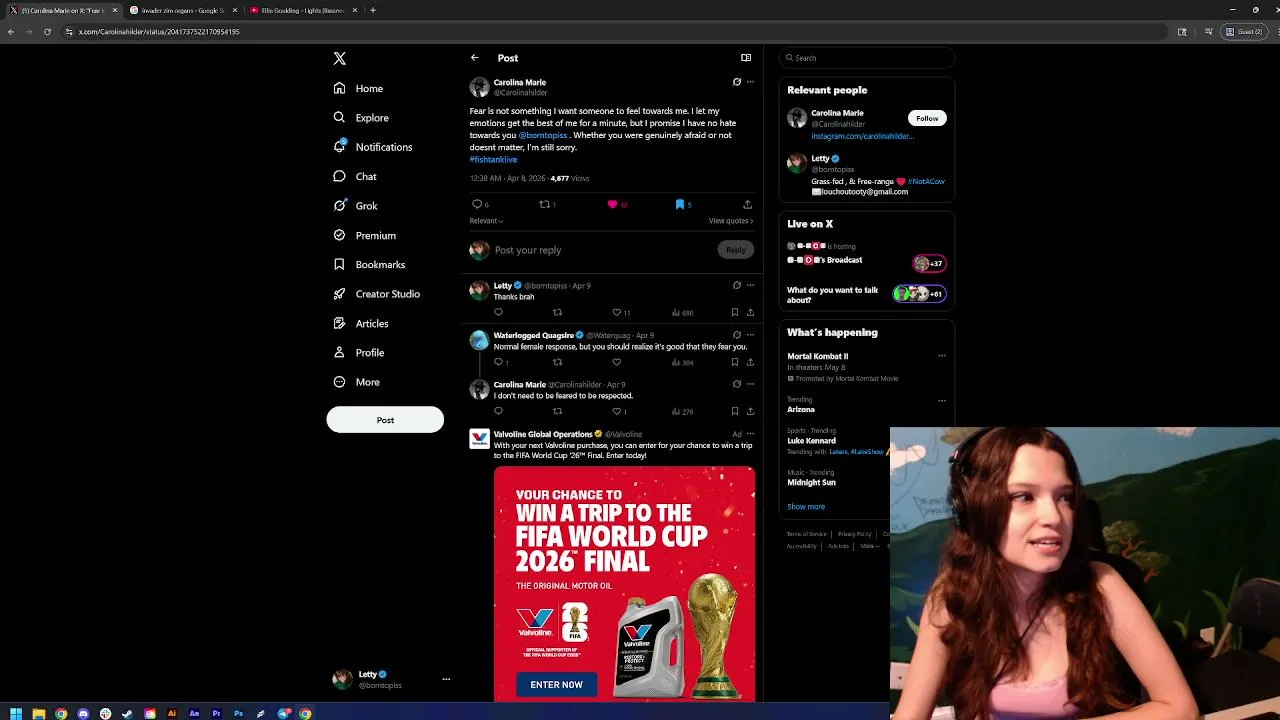The height and width of the screenshot is (720, 1280).
Task: Open Chat from the sidebar
Action: click(x=355, y=176)
